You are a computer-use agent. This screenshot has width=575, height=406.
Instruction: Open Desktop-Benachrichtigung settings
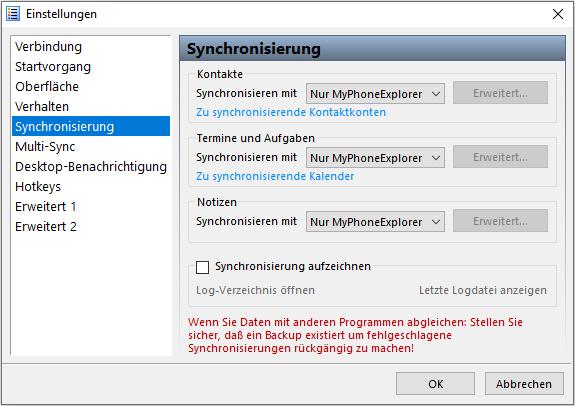[91, 166]
